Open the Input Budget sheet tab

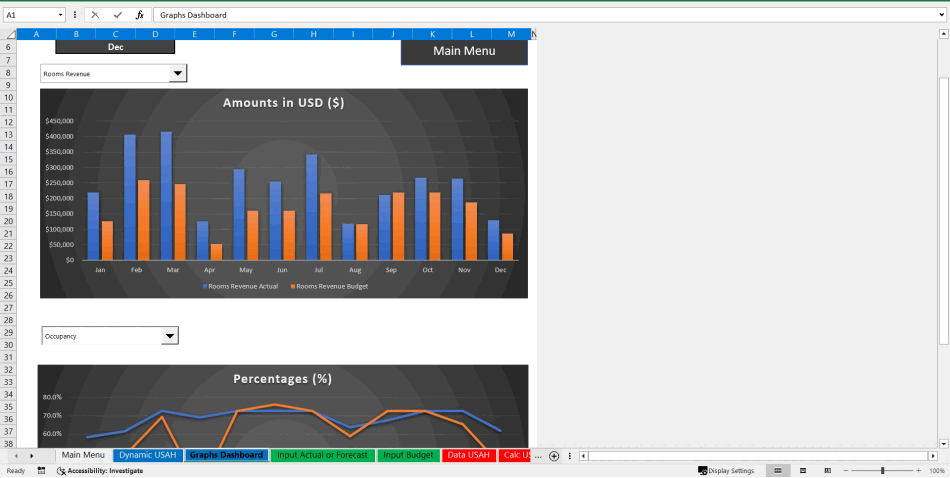408,455
